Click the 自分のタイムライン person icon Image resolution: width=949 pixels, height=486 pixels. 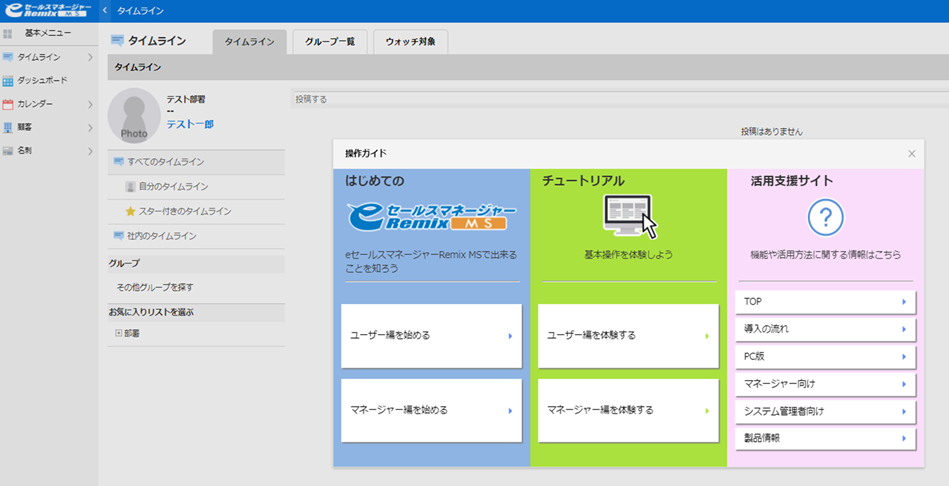tap(130, 186)
